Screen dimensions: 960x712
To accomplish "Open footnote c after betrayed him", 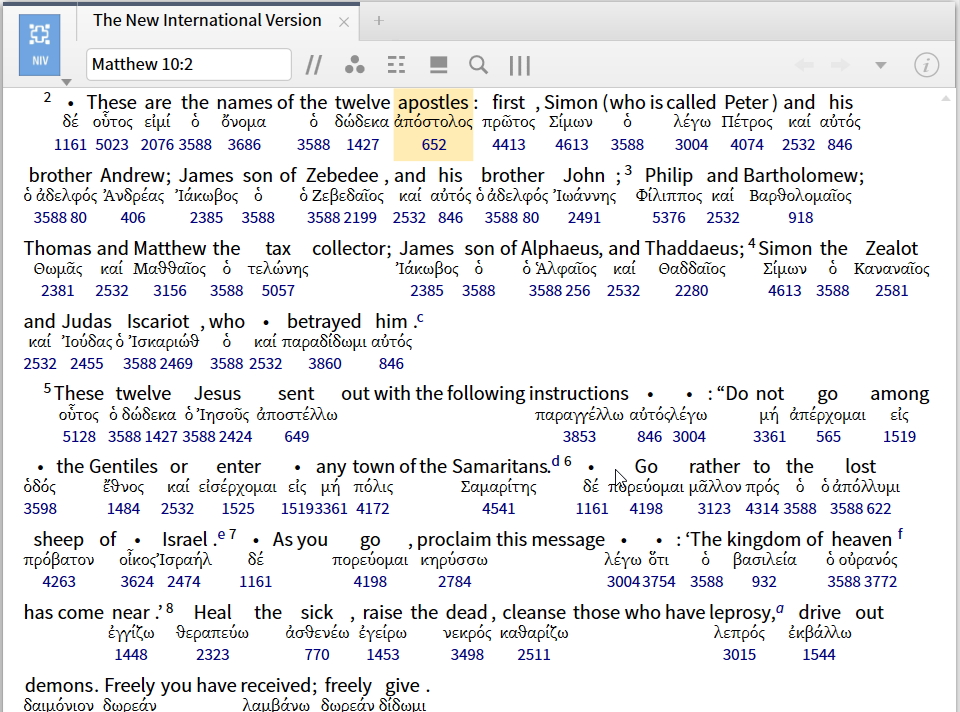I will [420, 318].
